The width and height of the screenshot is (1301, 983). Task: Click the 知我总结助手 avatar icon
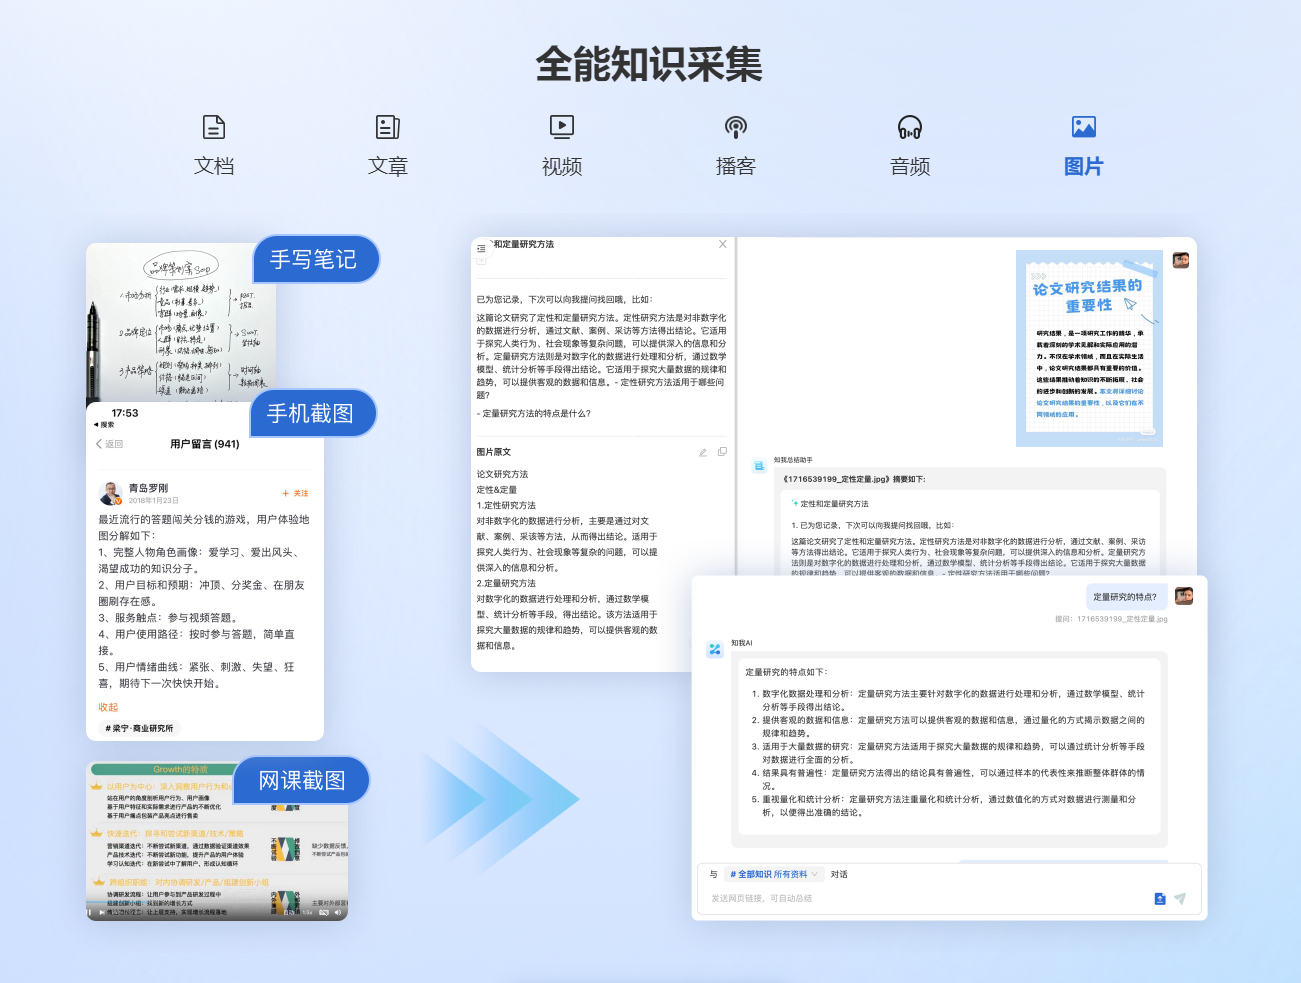759,466
